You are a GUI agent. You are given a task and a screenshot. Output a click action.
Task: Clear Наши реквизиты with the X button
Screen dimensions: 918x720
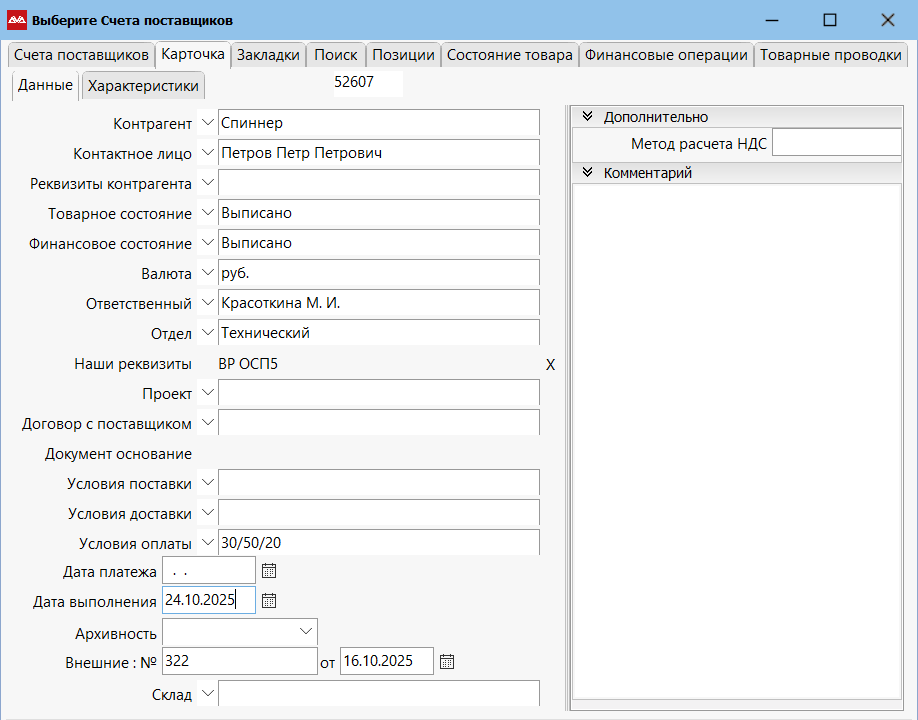[x=550, y=365]
